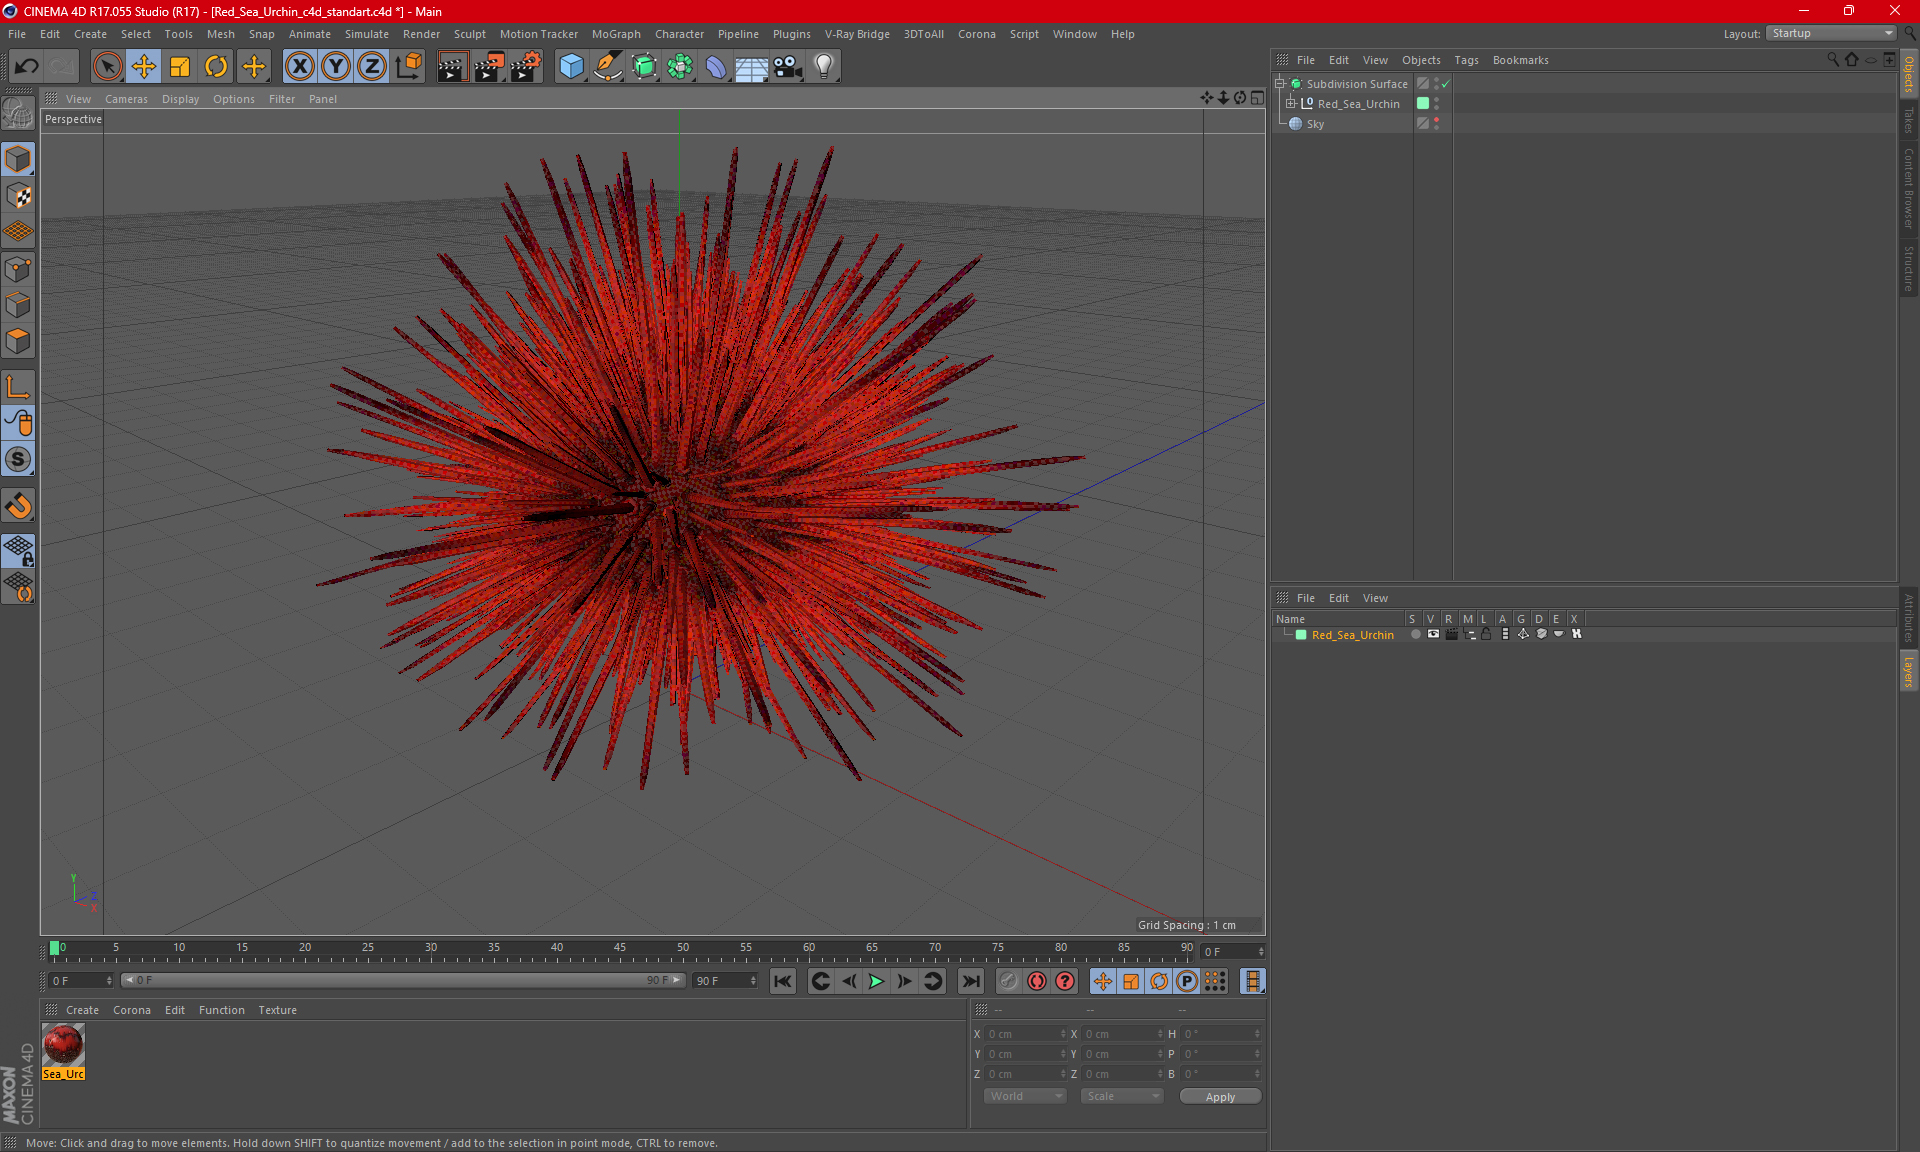Switch to Edges mode
Viewport: 1920px width, 1152px height.
(x=18, y=305)
